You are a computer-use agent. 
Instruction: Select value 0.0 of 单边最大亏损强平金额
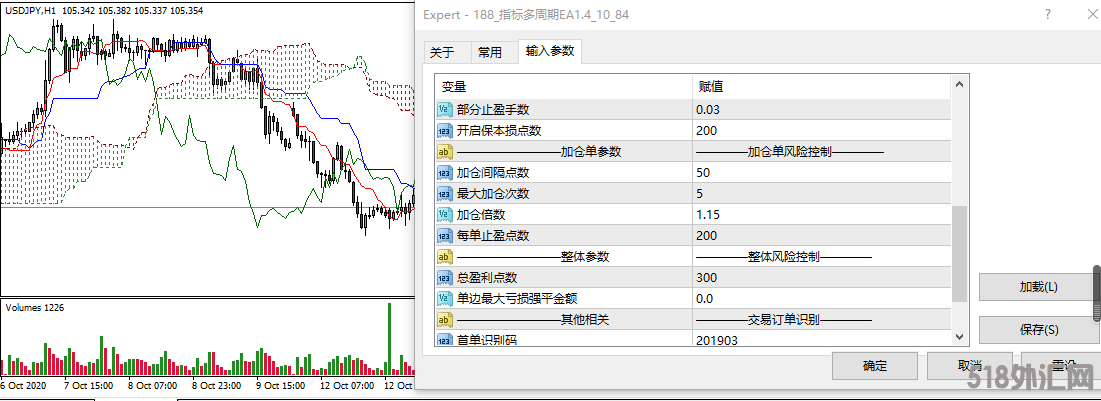pos(704,299)
